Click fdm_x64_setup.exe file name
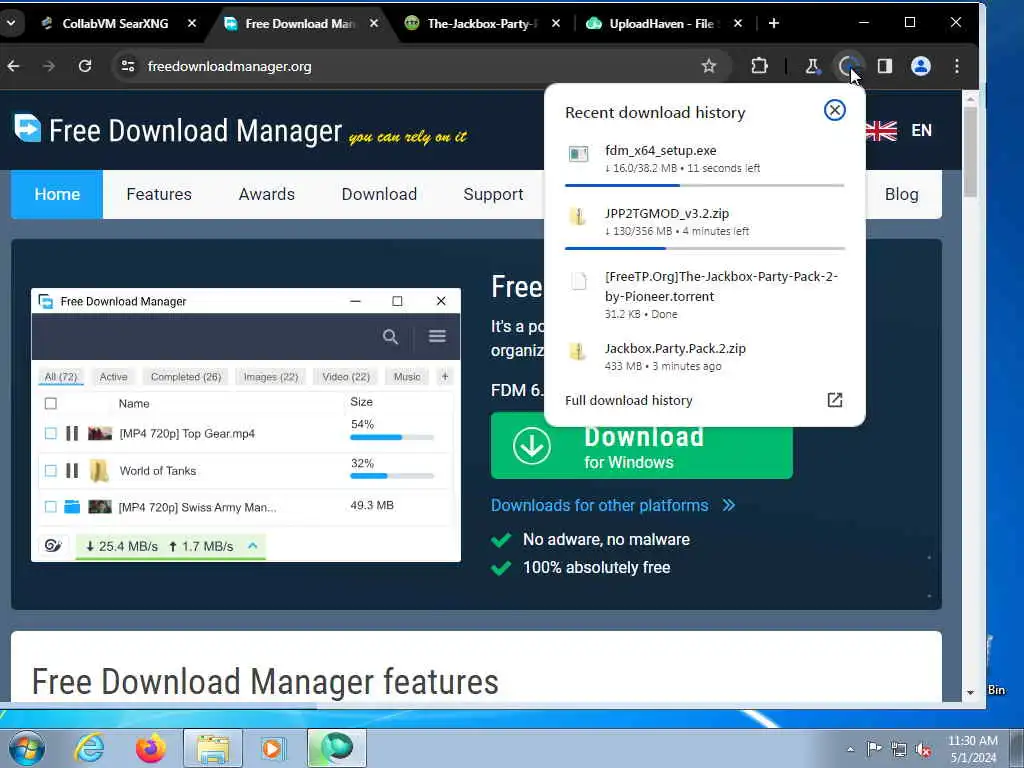 coord(660,150)
